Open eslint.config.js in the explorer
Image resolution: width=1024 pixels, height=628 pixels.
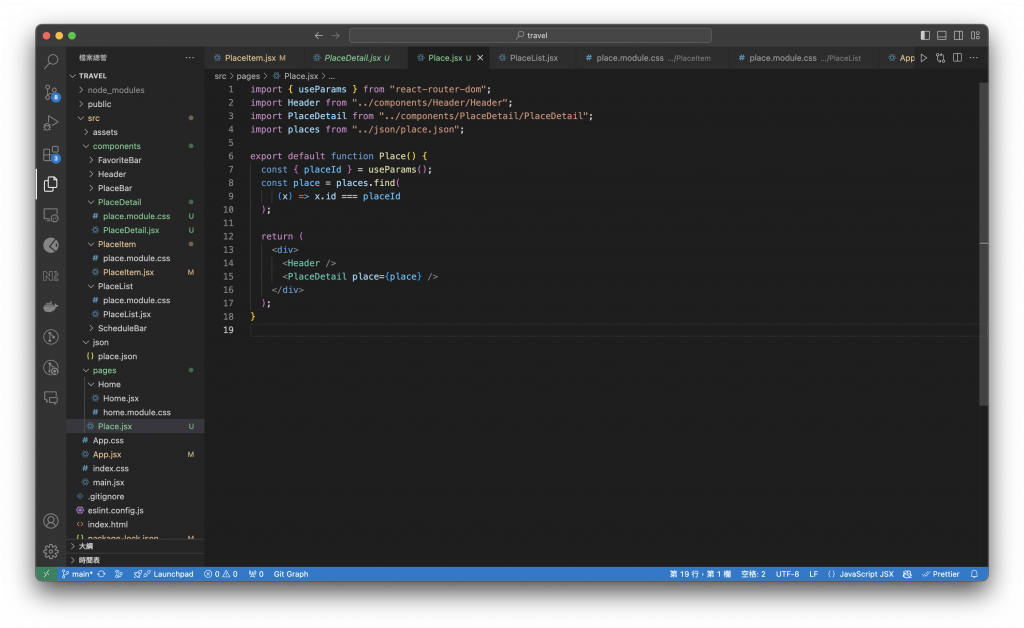pos(135,510)
